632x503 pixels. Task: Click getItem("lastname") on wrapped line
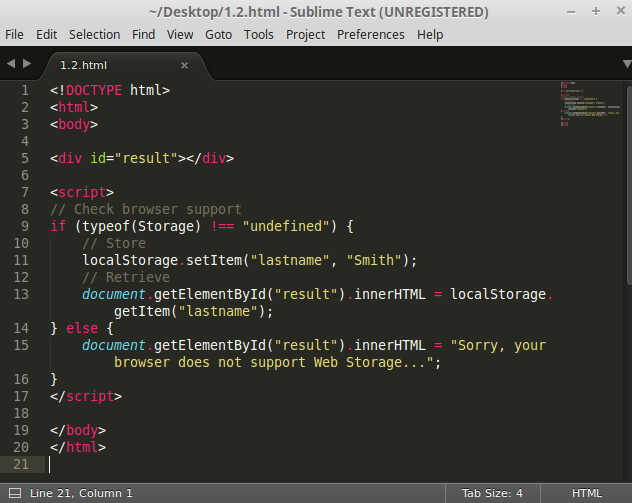tap(189, 311)
